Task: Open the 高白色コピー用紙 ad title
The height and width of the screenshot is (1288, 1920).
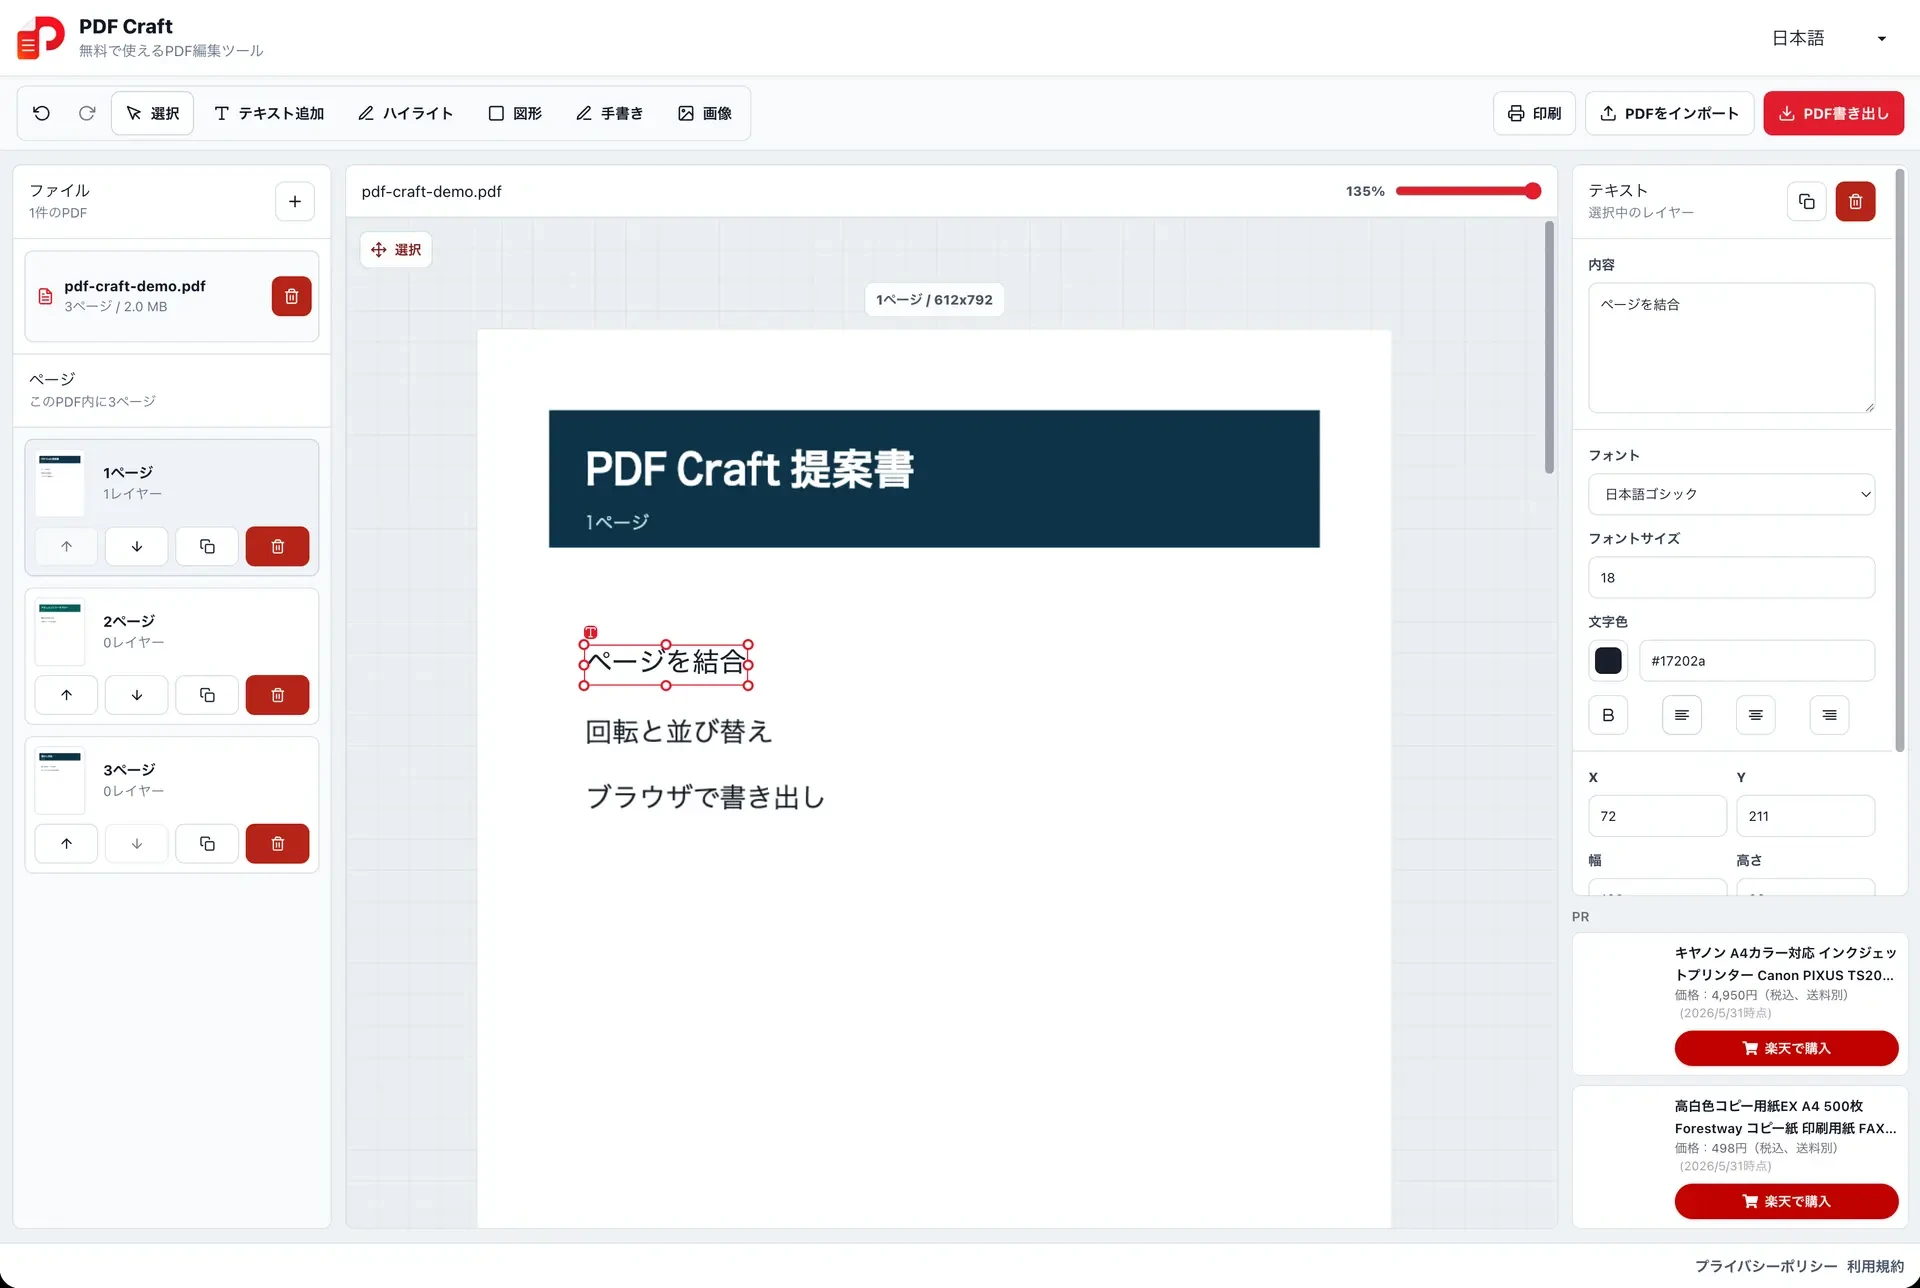Action: click(1785, 1117)
